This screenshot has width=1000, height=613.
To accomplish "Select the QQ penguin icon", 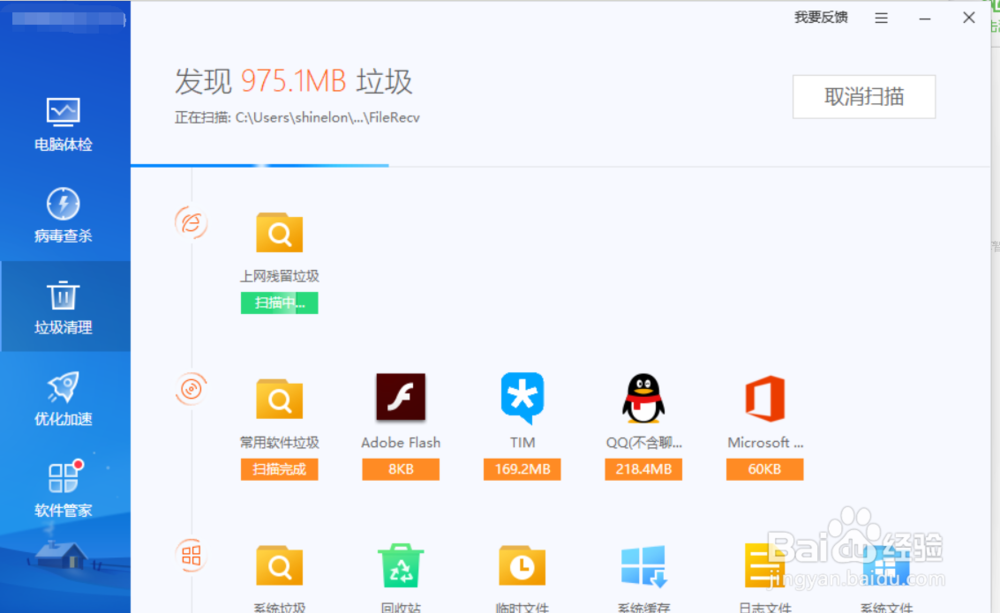I will point(643,398).
